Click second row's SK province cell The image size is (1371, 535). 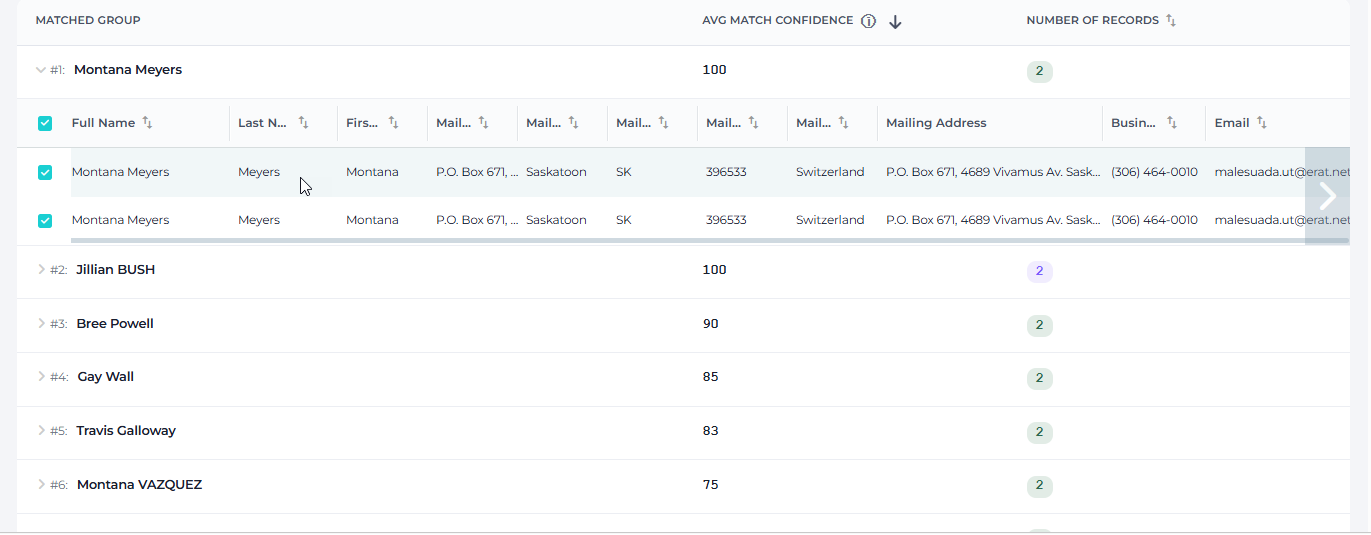coord(624,220)
